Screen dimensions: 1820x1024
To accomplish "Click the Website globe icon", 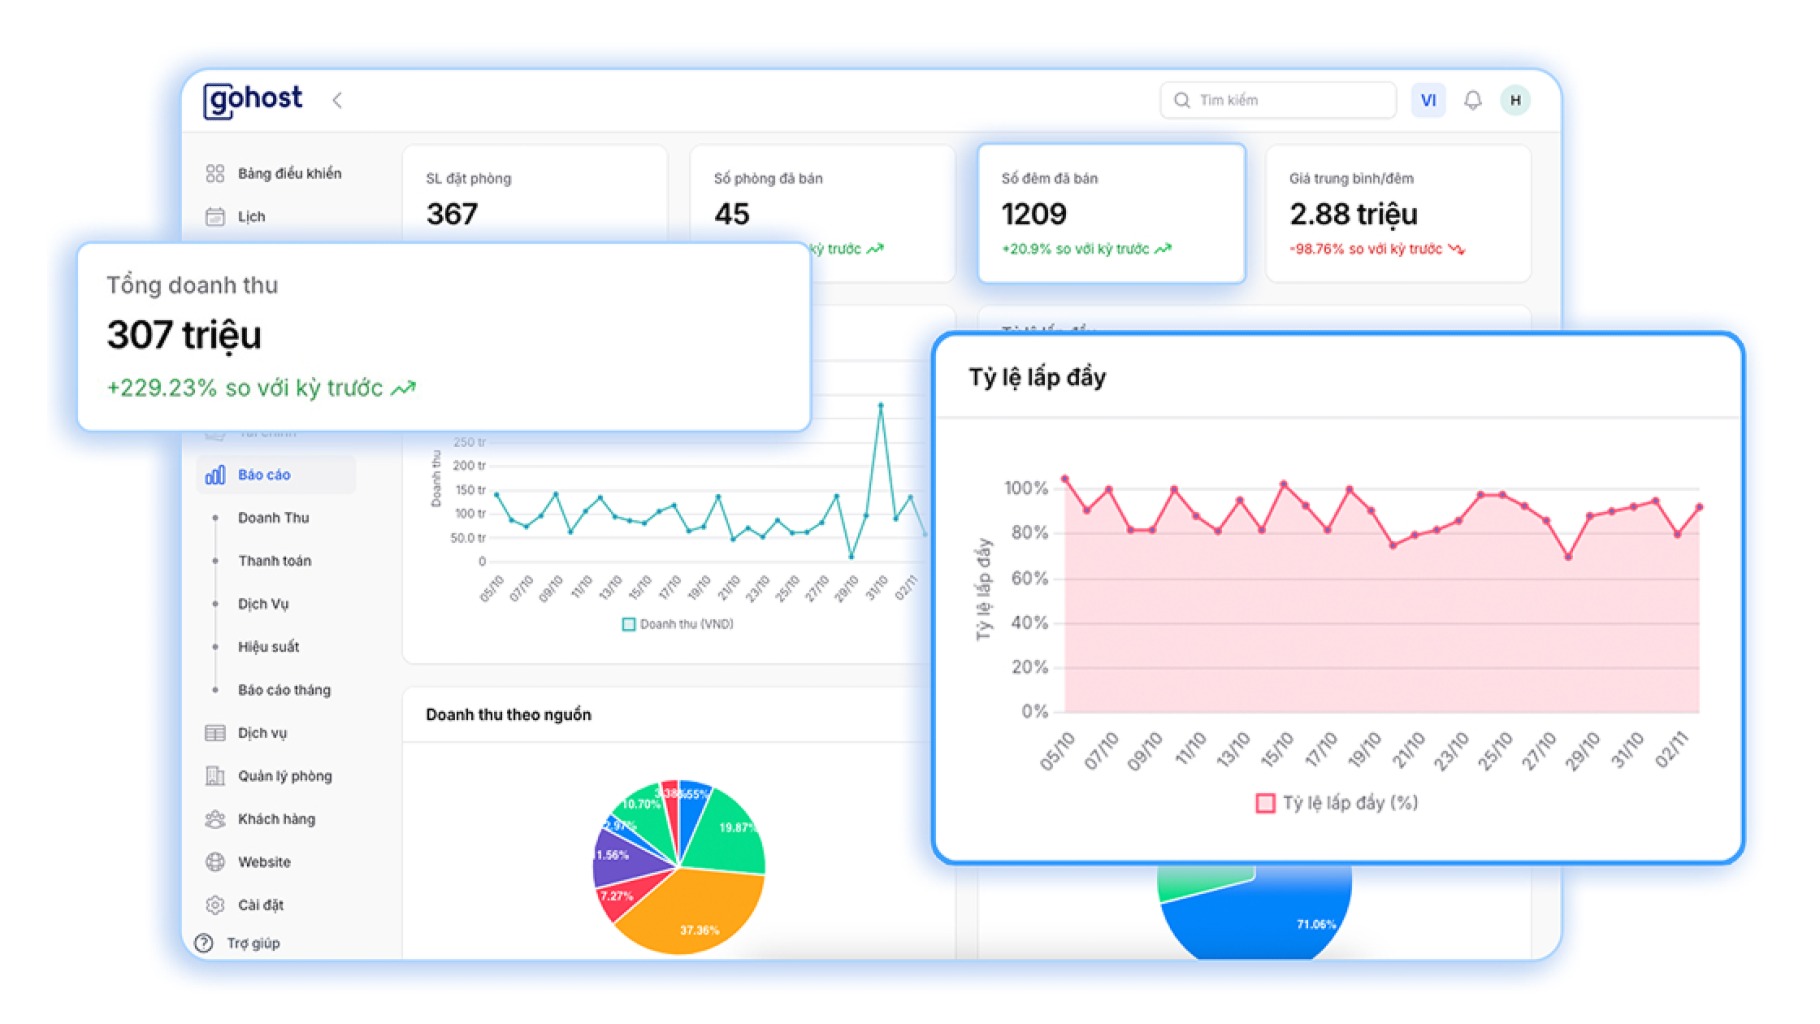I will click(x=215, y=862).
